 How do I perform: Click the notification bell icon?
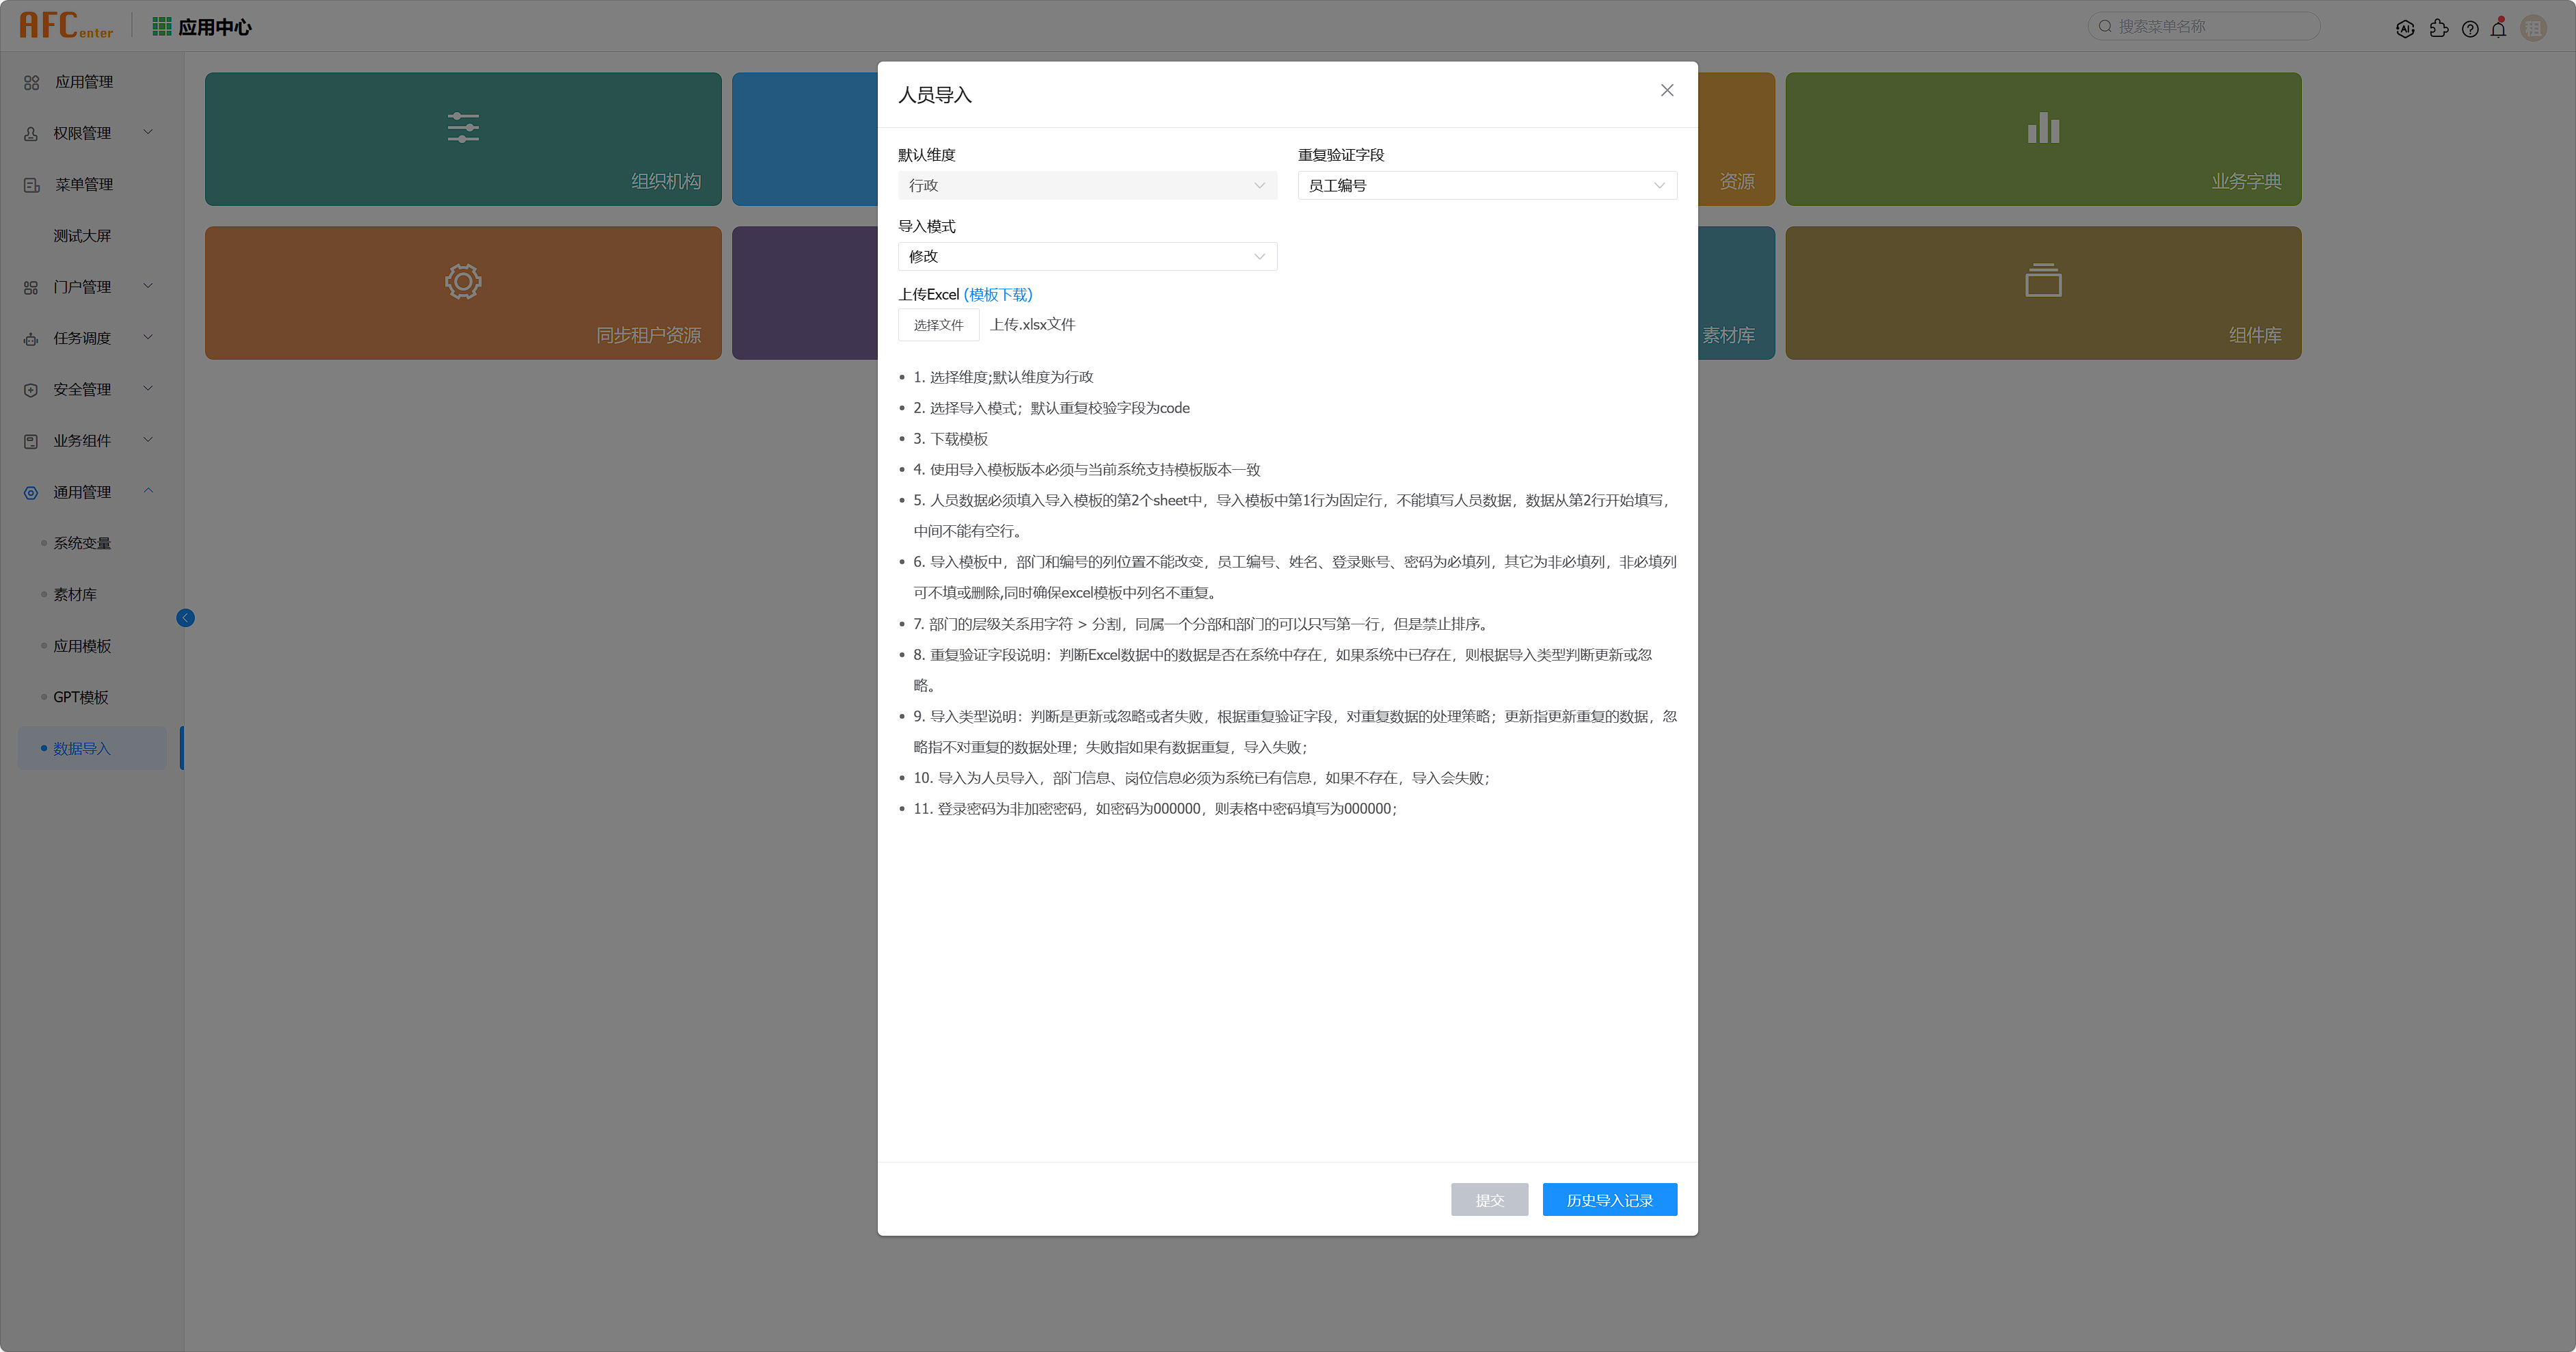coord(2498,28)
